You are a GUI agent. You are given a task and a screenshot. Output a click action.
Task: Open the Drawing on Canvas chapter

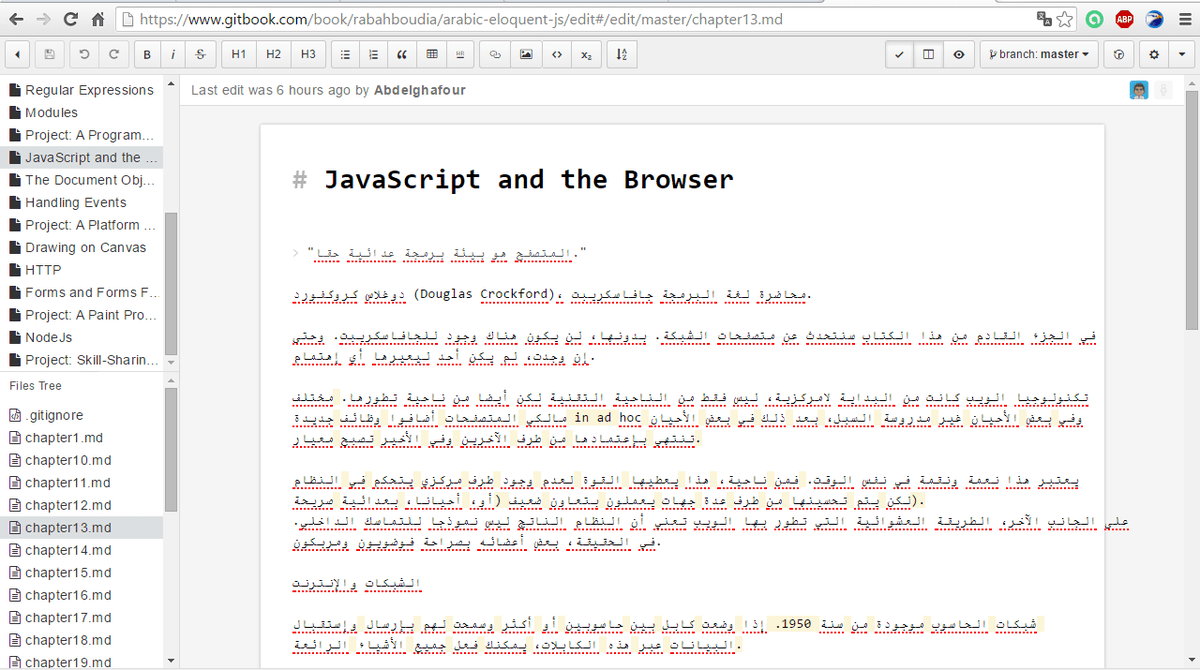[82, 248]
